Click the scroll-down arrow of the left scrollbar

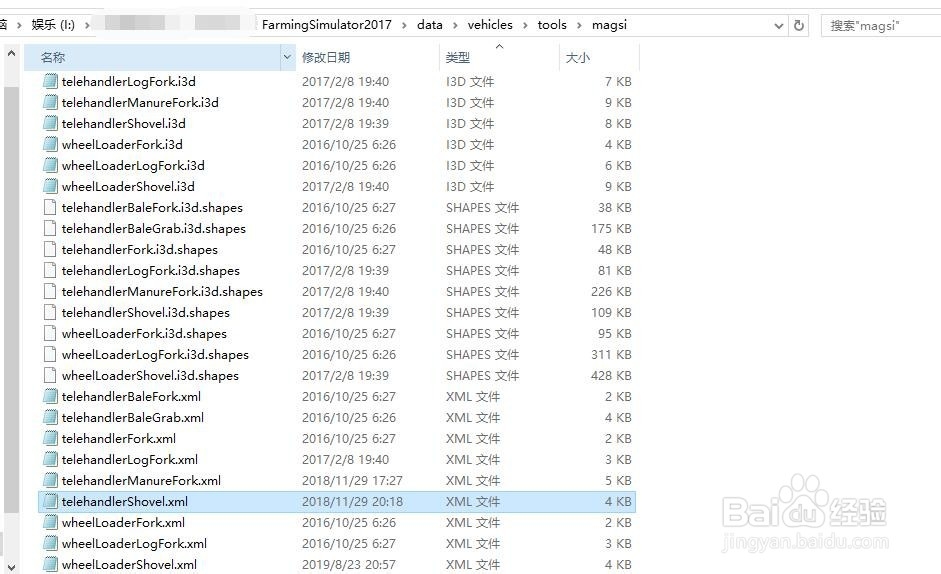11,566
